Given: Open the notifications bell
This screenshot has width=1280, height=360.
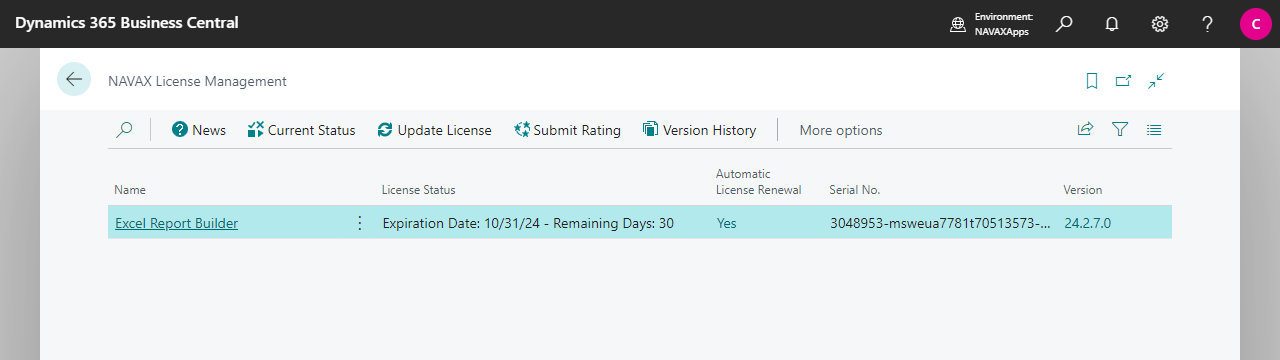Looking at the screenshot, I should coord(1112,24).
